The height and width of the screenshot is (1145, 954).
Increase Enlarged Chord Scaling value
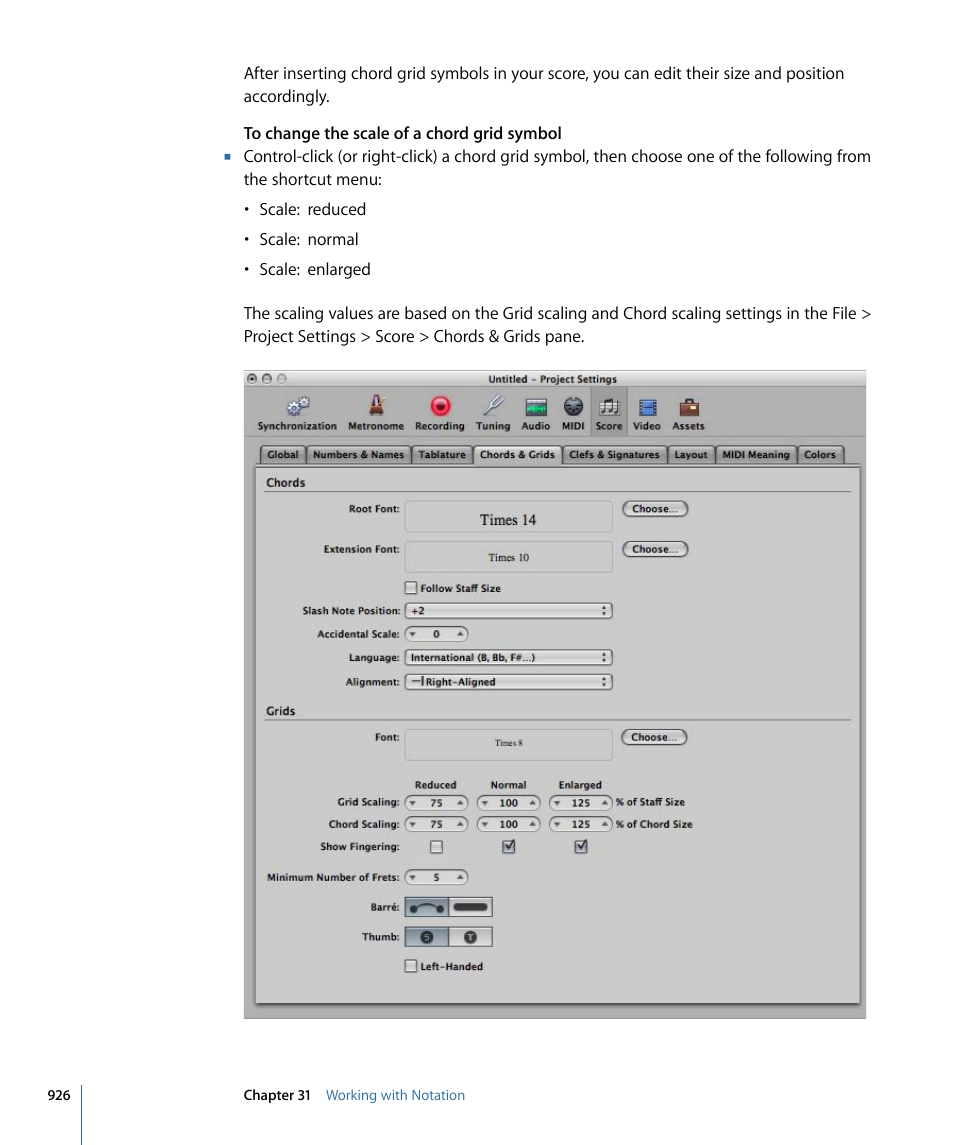pyautogui.click(x=605, y=824)
